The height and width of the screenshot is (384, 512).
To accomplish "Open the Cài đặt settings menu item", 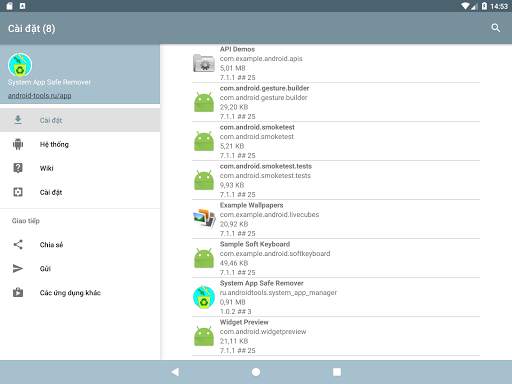I will pos(80,192).
